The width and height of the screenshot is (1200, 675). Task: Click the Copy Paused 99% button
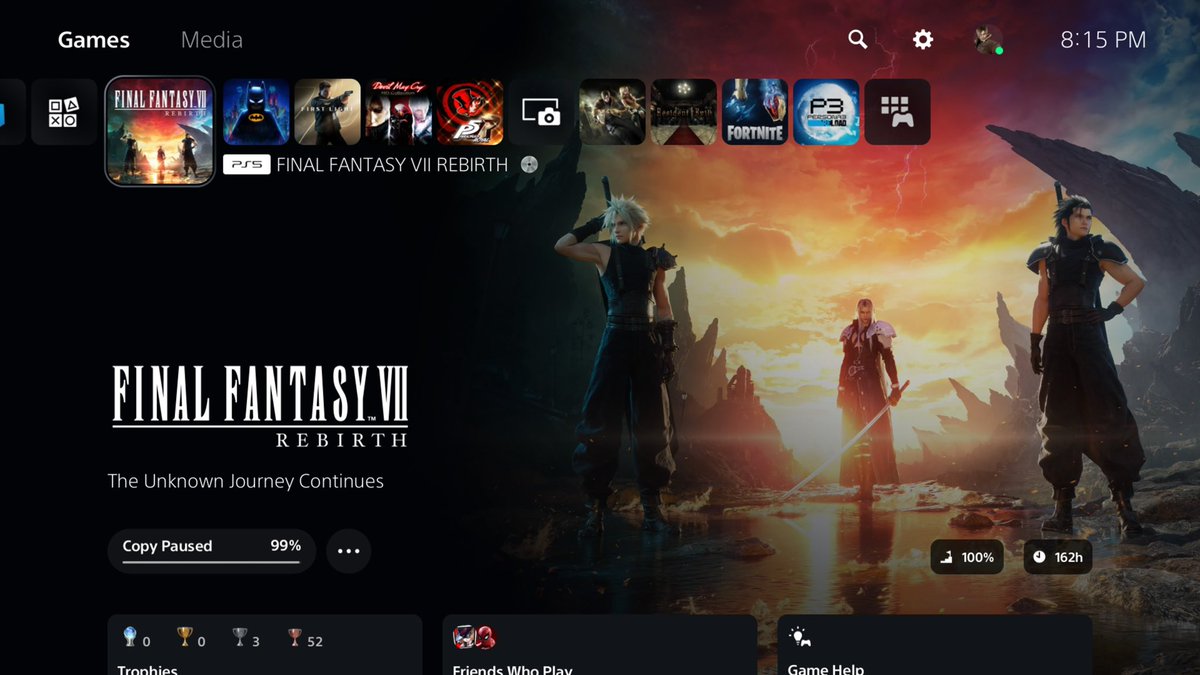click(x=211, y=551)
